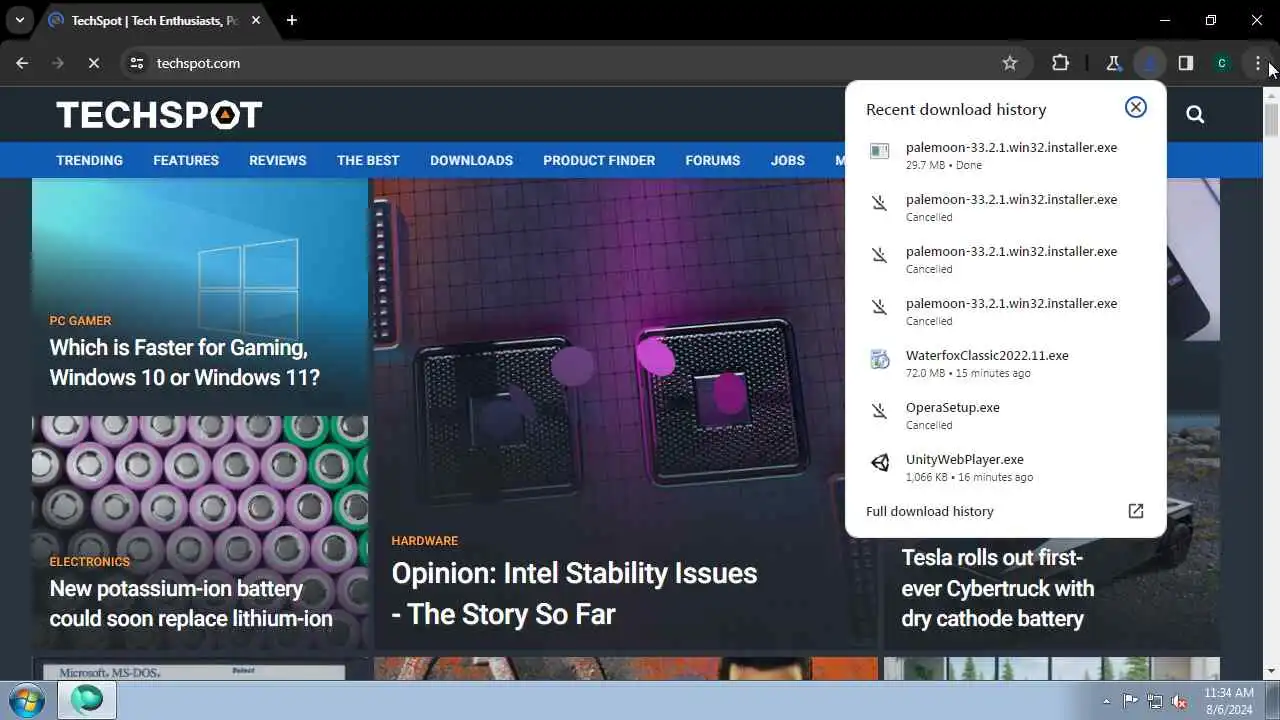This screenshot has width=1280, height=720.
Task: Open the Chrome three-dot menu
Action: [1257, 63]
